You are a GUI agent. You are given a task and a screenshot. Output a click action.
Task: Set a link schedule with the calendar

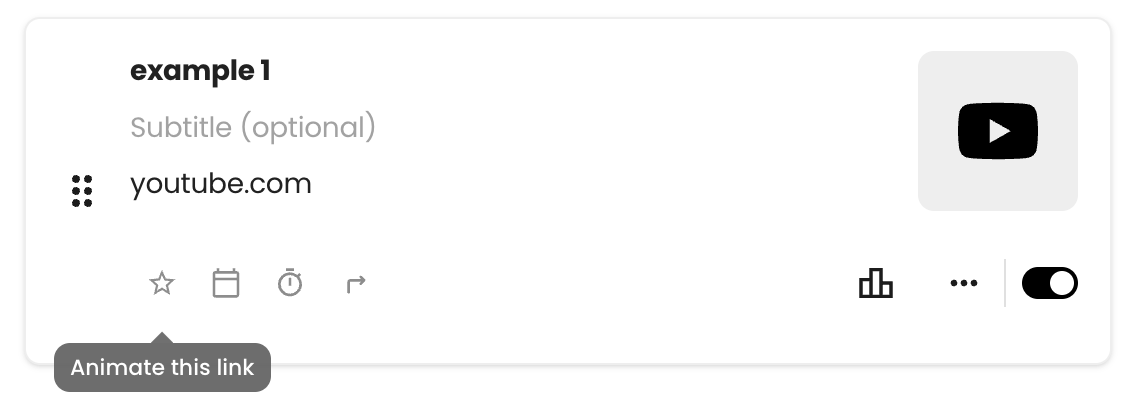226,283
